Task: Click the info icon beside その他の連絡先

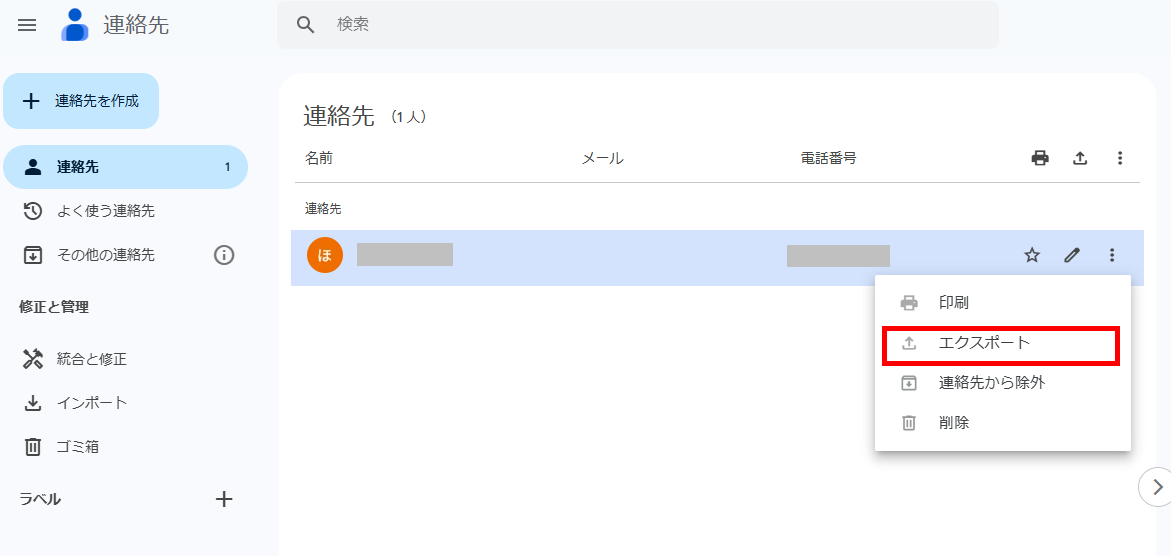Action: [x=224, y=255]
